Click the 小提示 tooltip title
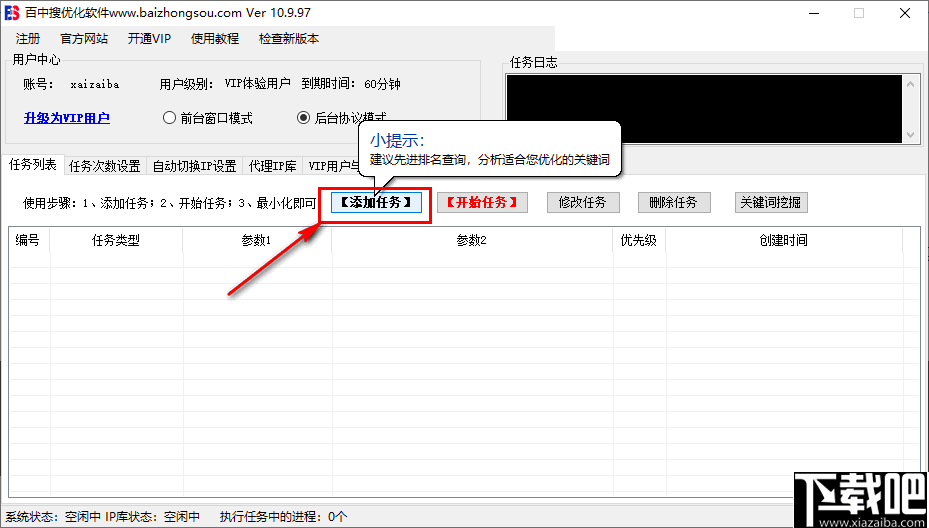 point(398,140)
